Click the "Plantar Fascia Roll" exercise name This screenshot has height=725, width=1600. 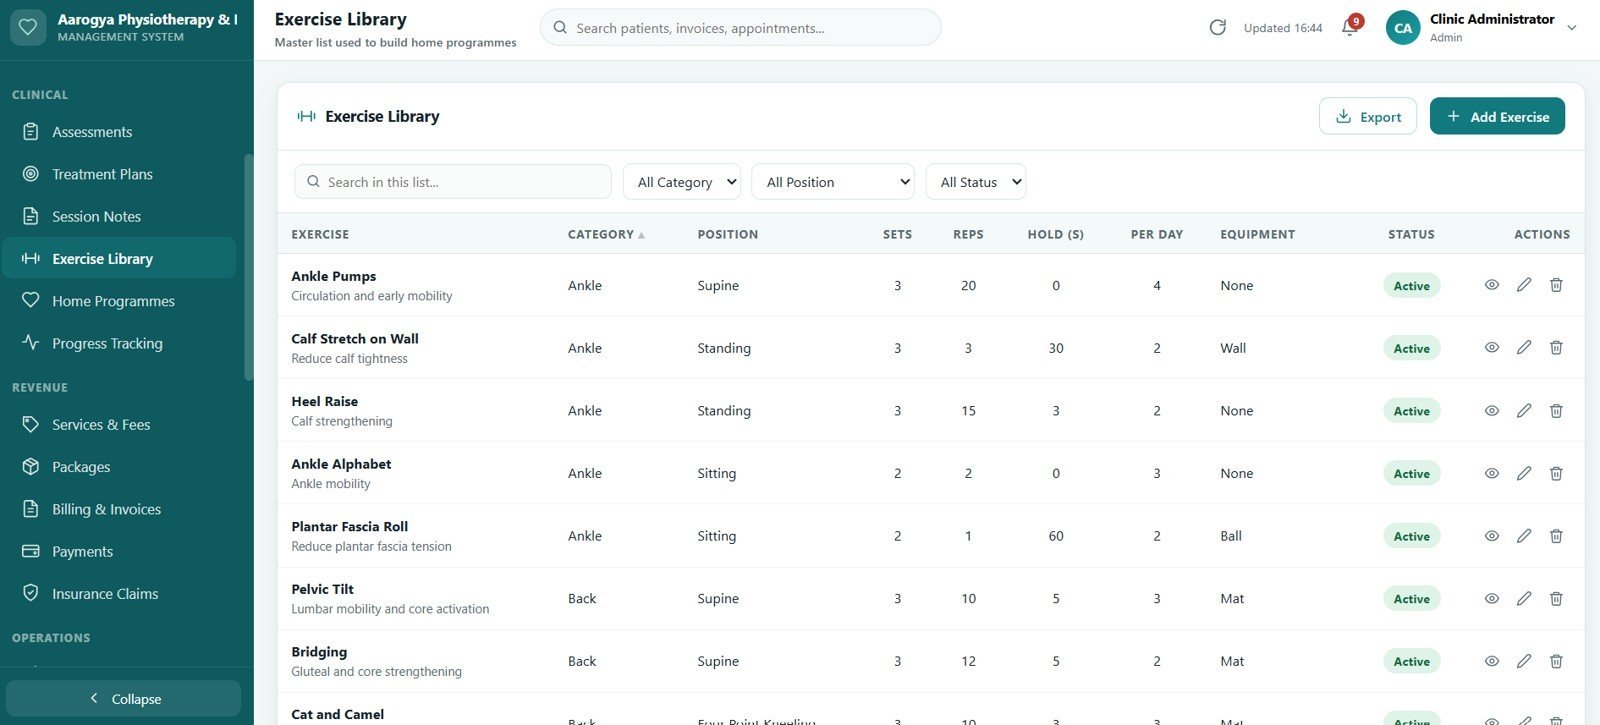tap(349, 527)
